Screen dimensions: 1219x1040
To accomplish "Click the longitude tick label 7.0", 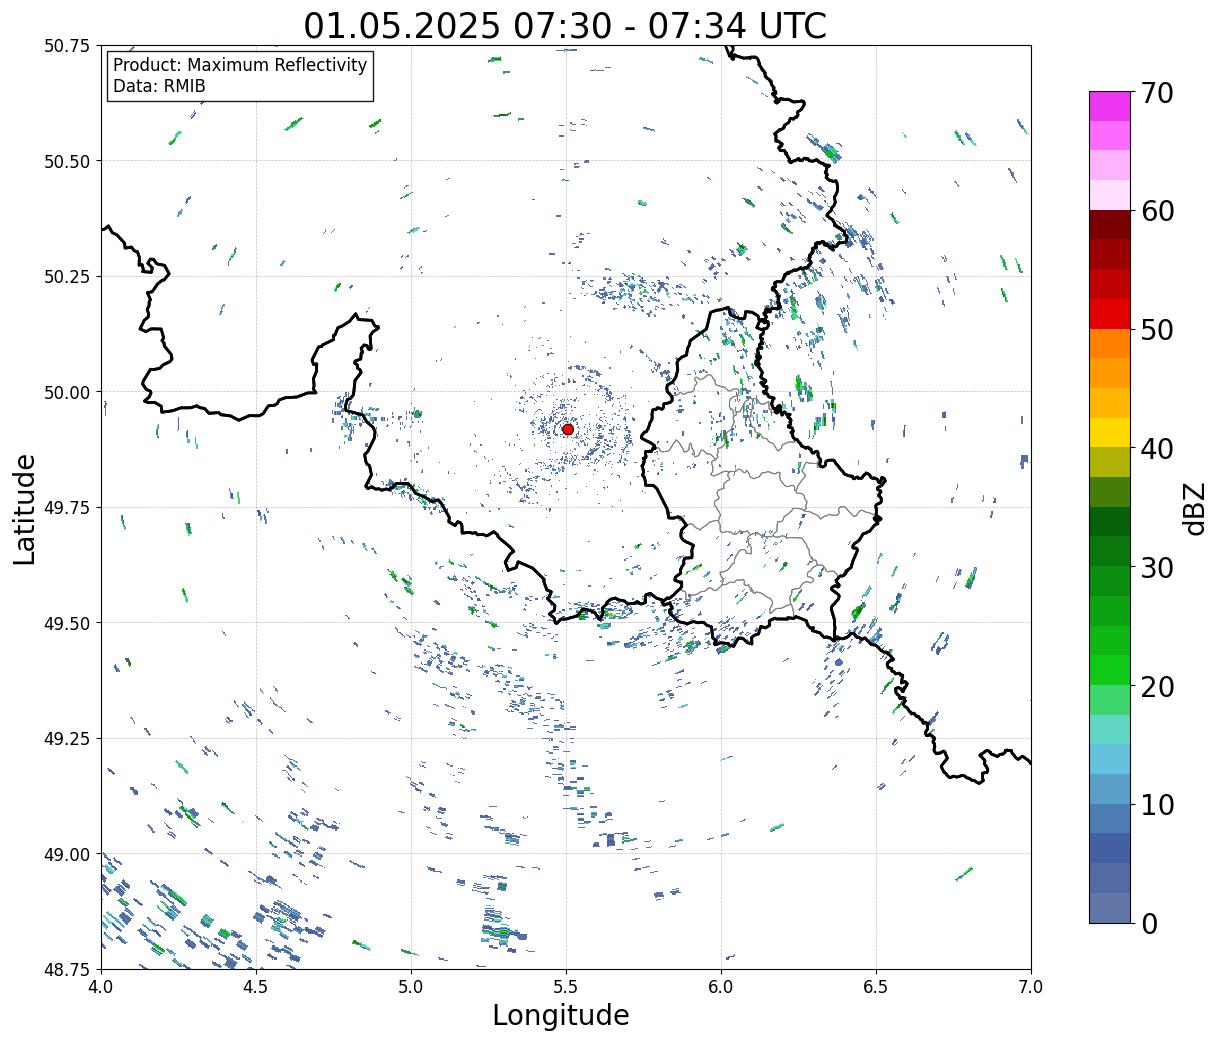I will pos(1031,987).
